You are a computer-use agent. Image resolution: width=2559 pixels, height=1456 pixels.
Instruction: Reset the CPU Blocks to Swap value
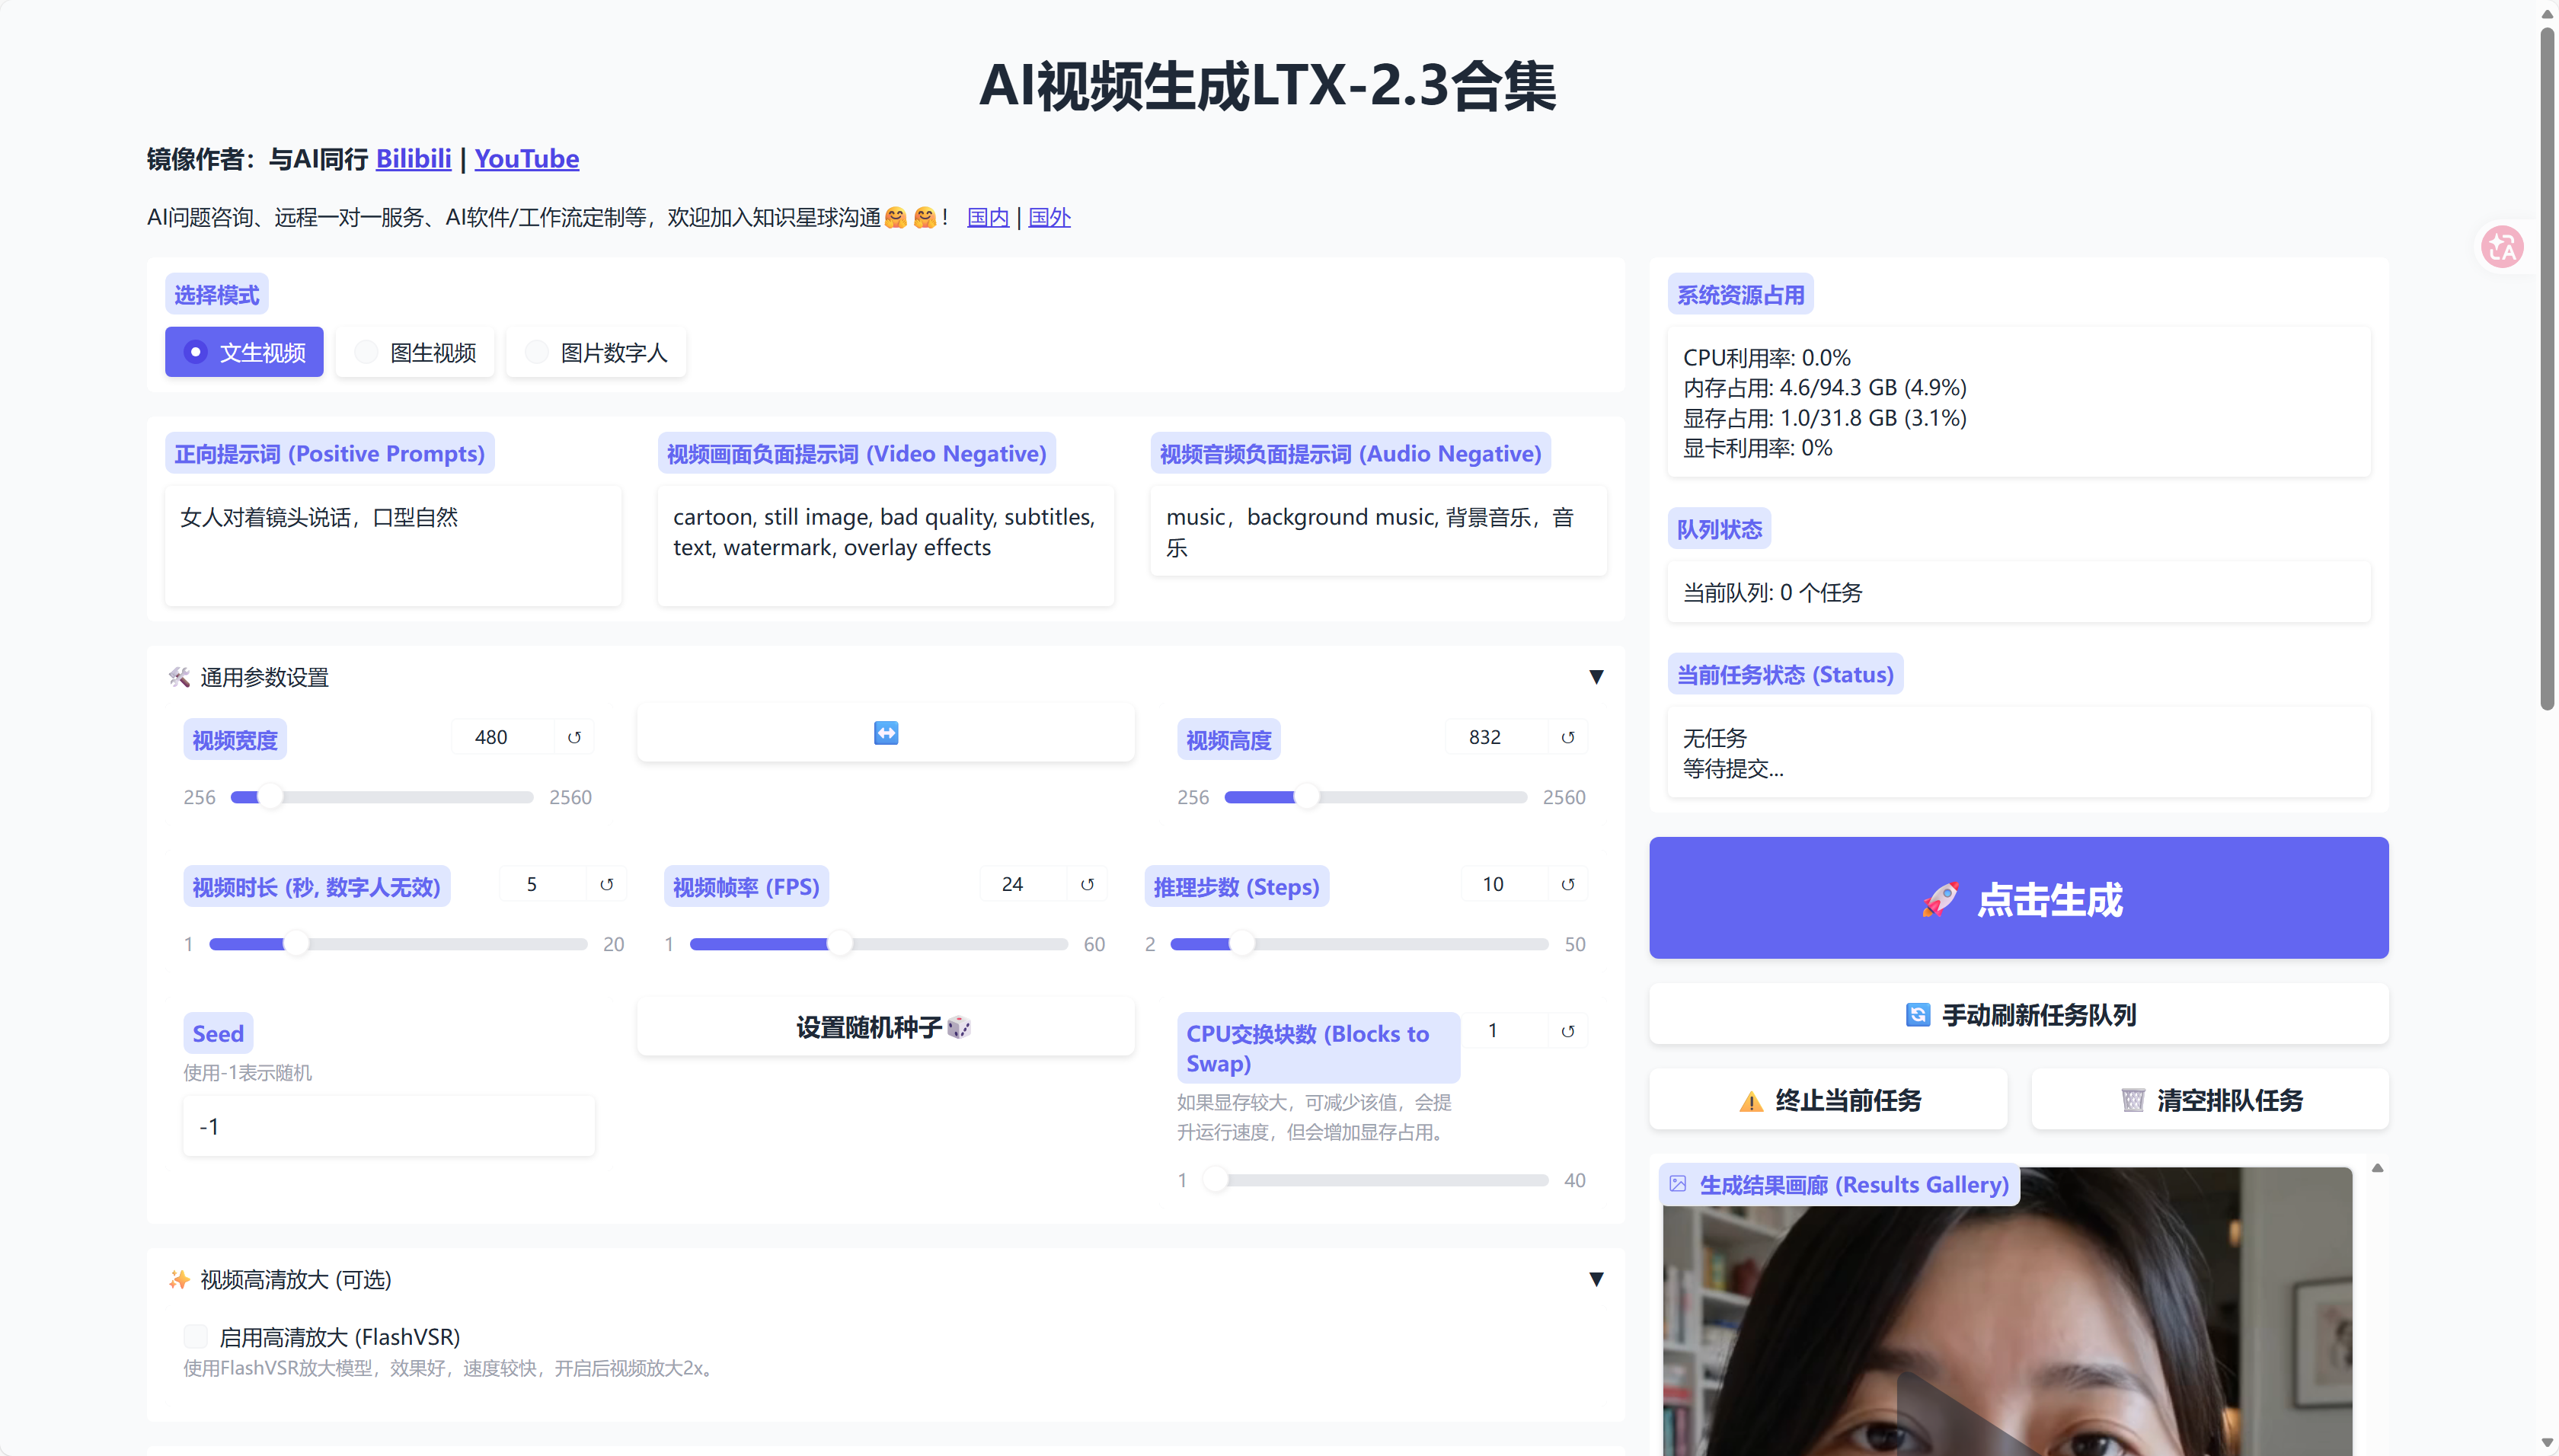1567,1032
